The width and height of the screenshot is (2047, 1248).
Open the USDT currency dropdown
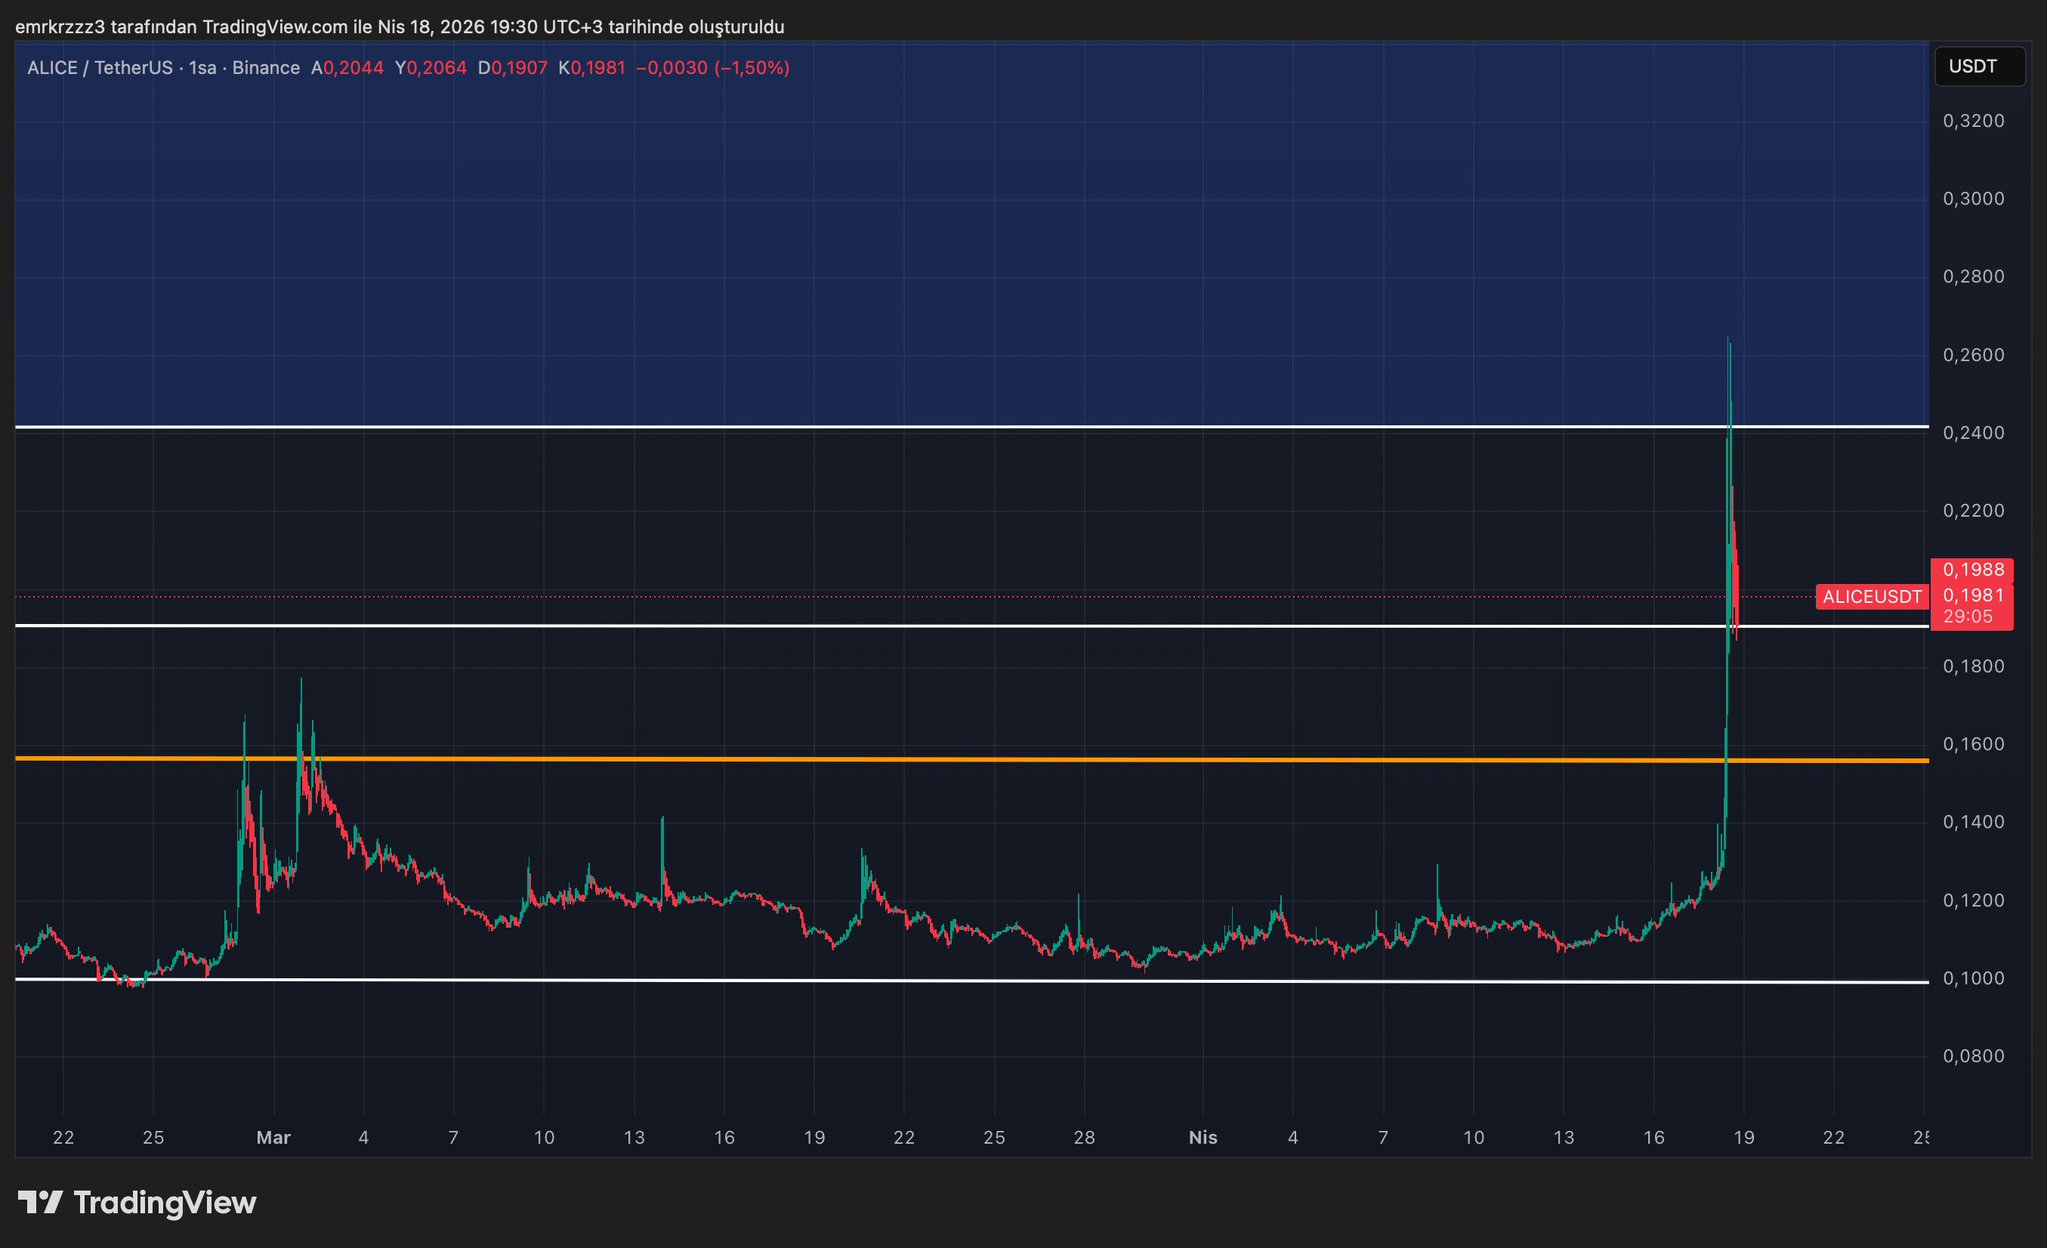(1978, 67)
